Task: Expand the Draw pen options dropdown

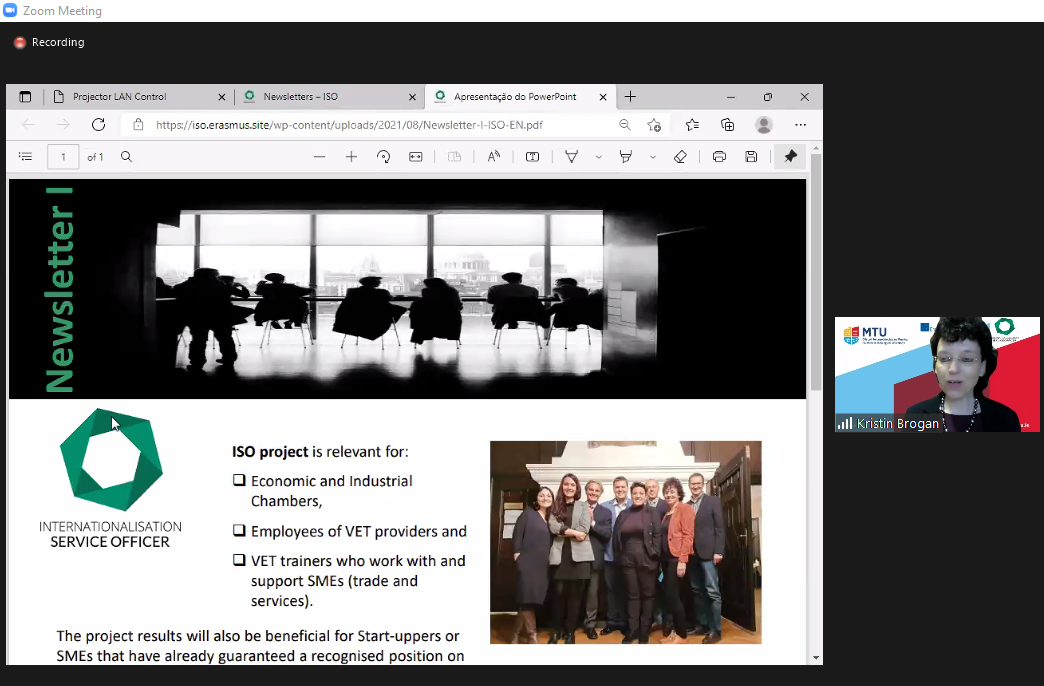Action: click(599, 157)
